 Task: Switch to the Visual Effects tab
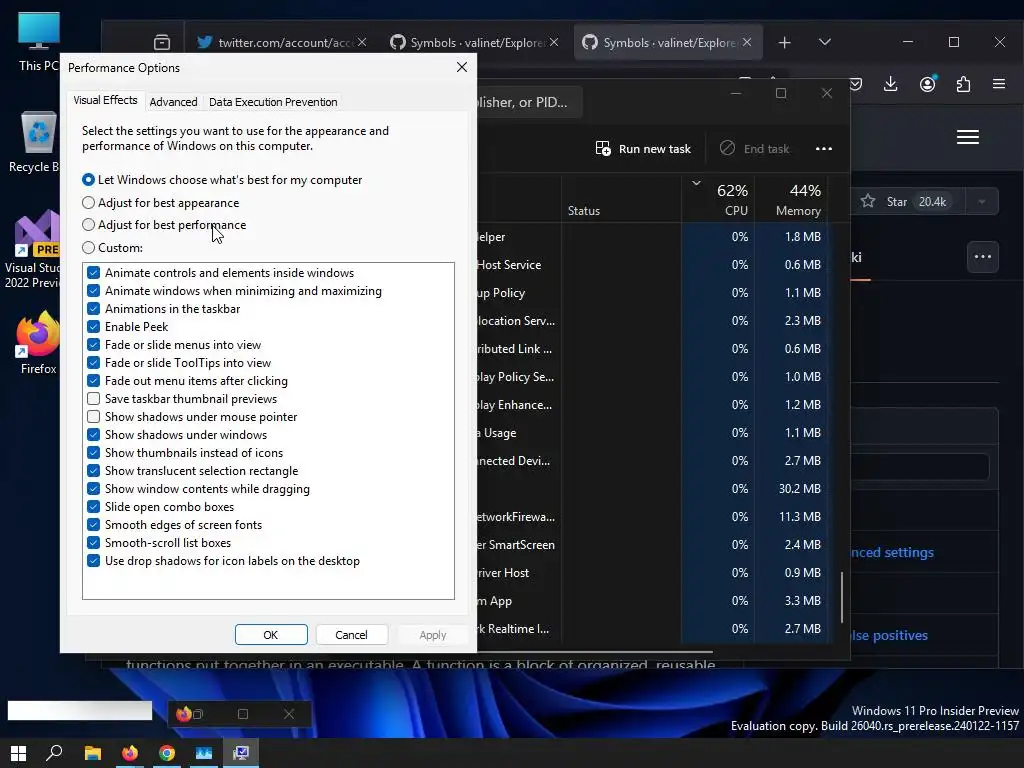105,100
